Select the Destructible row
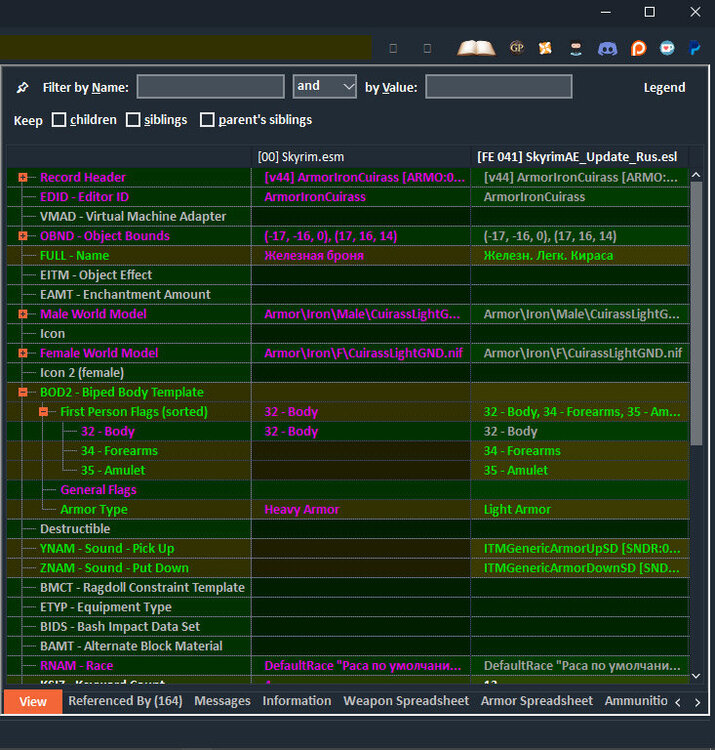 point(348,529)
